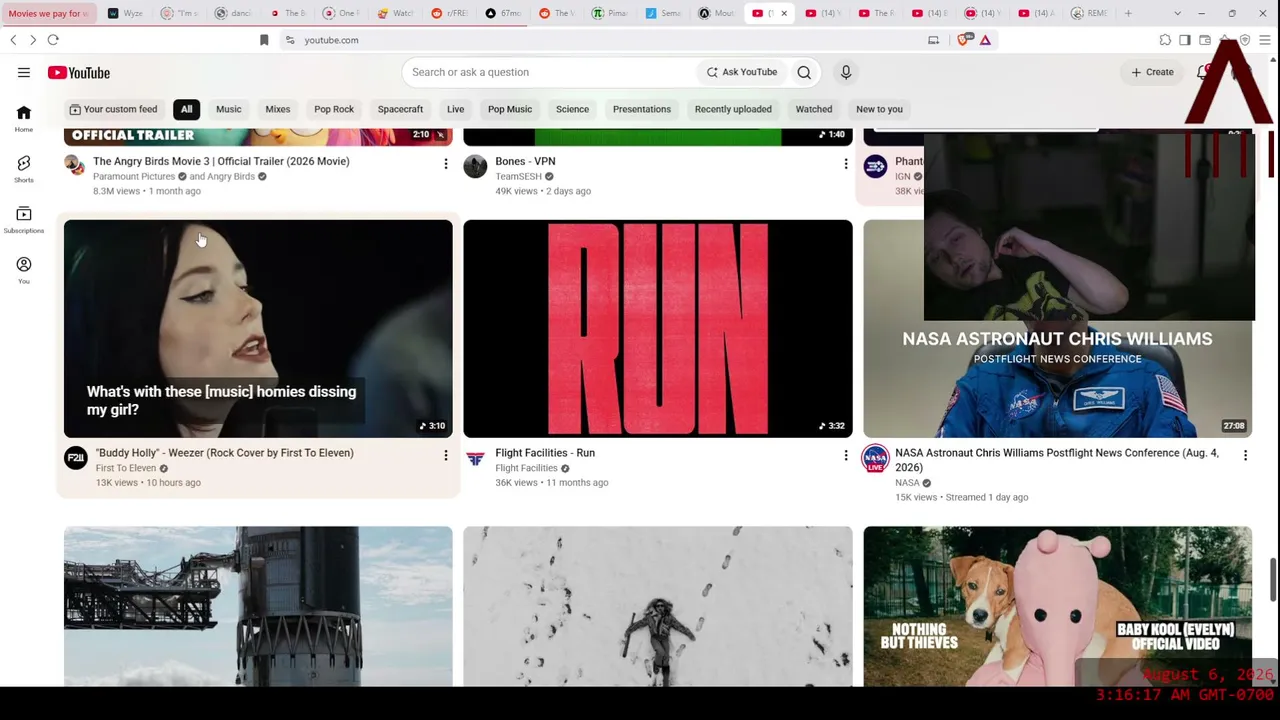
Task: Open the Bones - VPN video title
Action: (525, 161)
